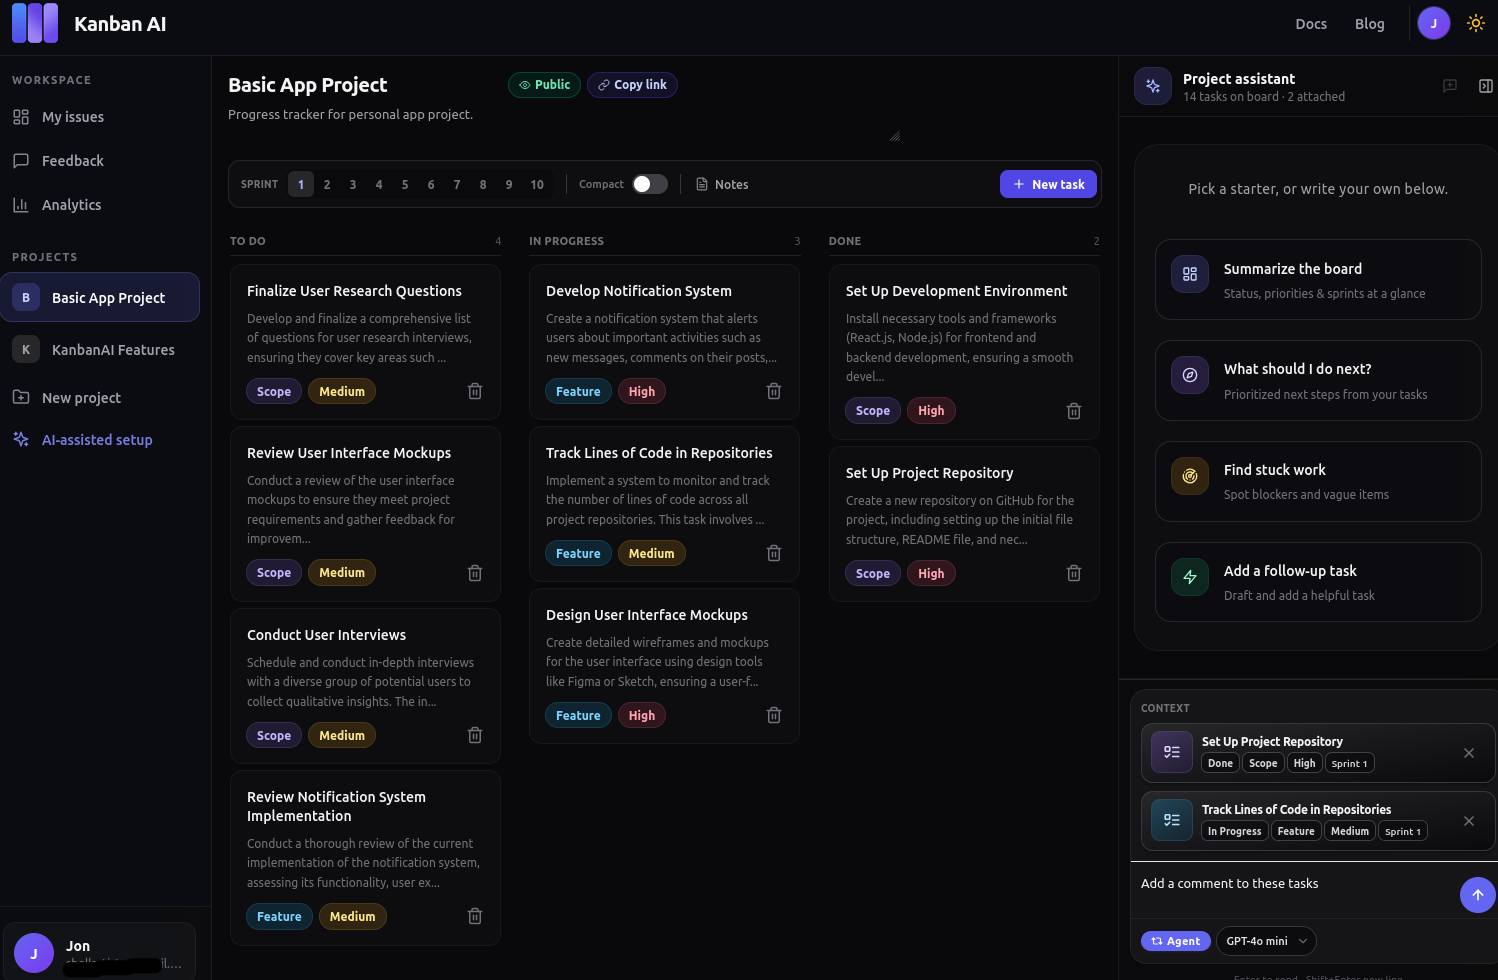Delete the Conduct User Interviews task
Screen dimensions: 1498x980
coord(475,735)
